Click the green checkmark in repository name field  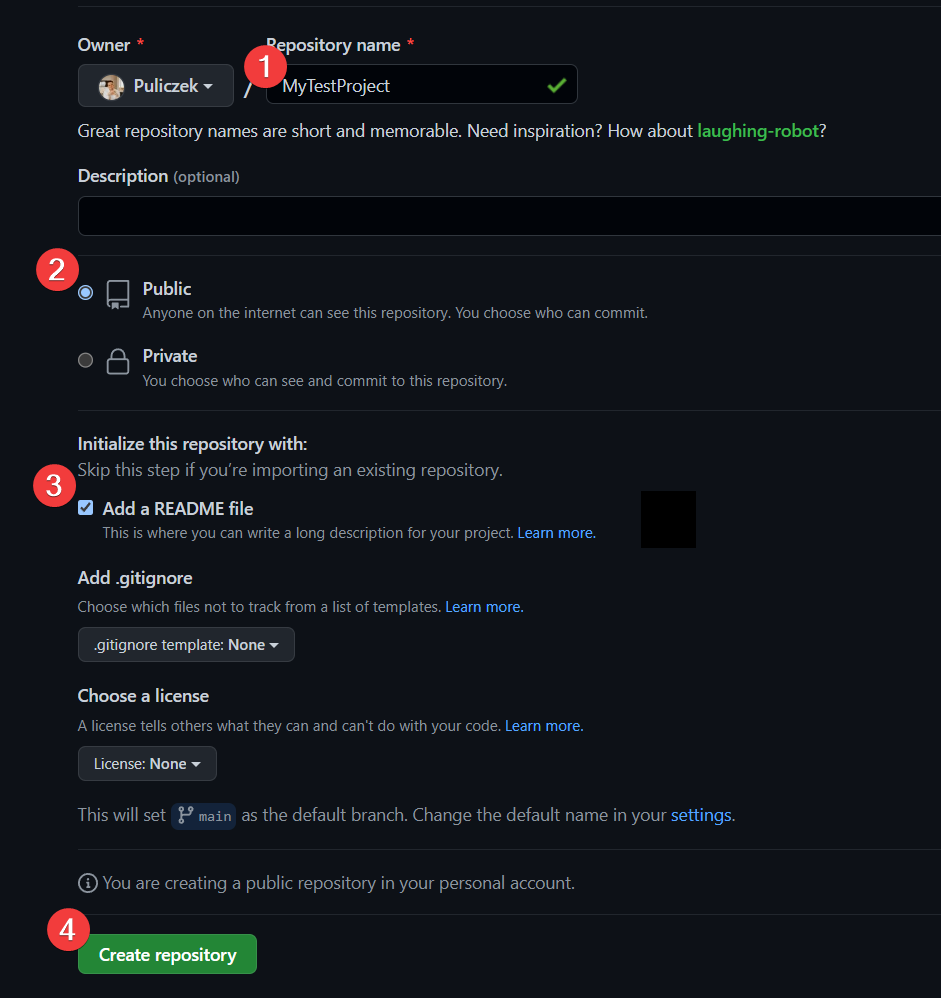(x=558, y=86)
